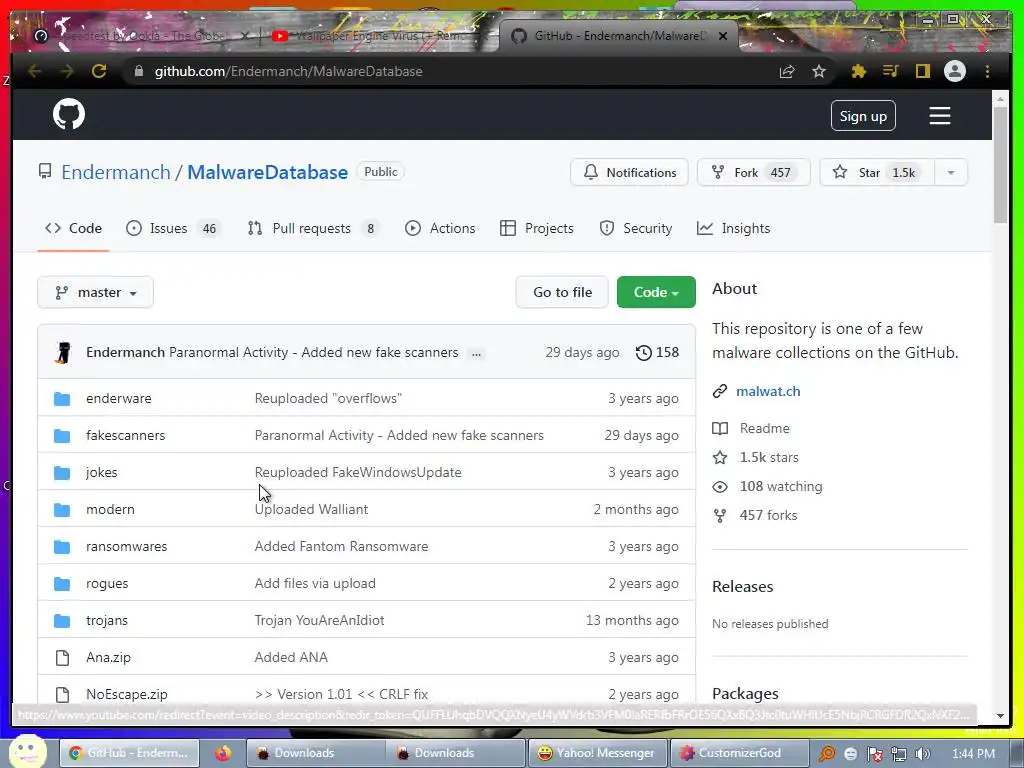Viewport: 1024px width, 768px height.
Task: Open the media control playlist icon
Action: pos(891,71)
